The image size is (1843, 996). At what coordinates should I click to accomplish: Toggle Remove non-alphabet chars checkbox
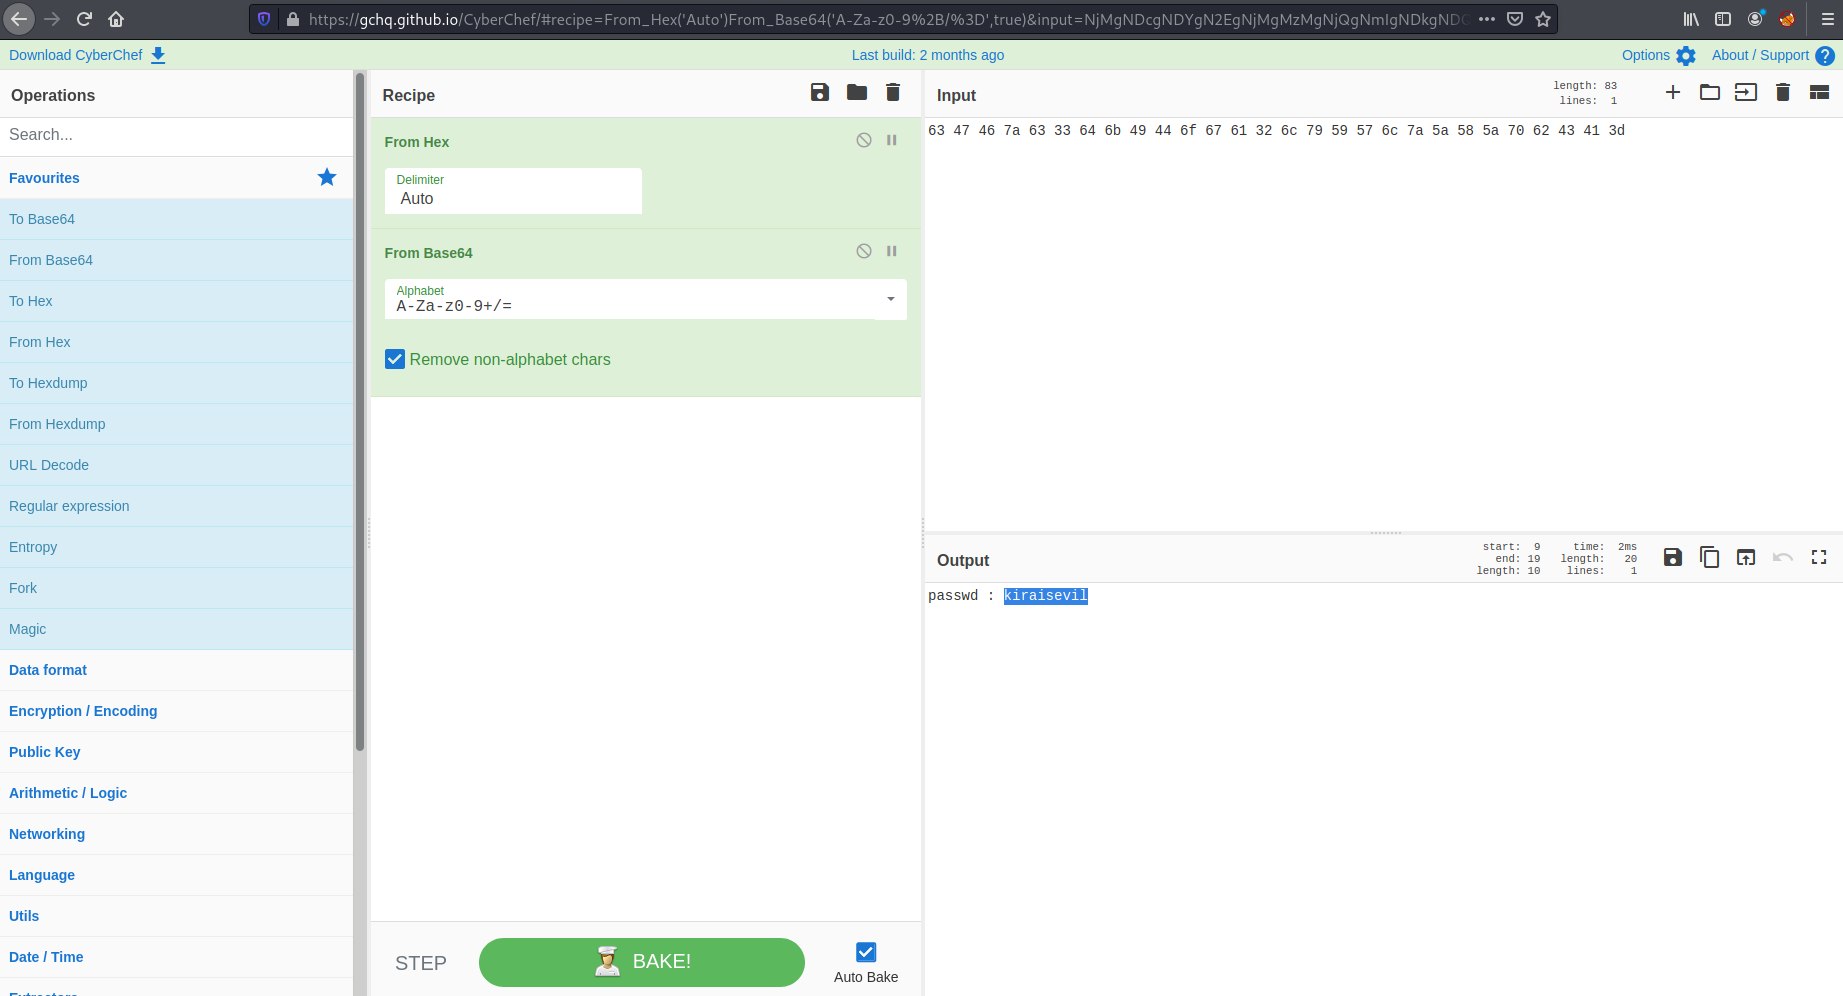(x=395, y=359)
